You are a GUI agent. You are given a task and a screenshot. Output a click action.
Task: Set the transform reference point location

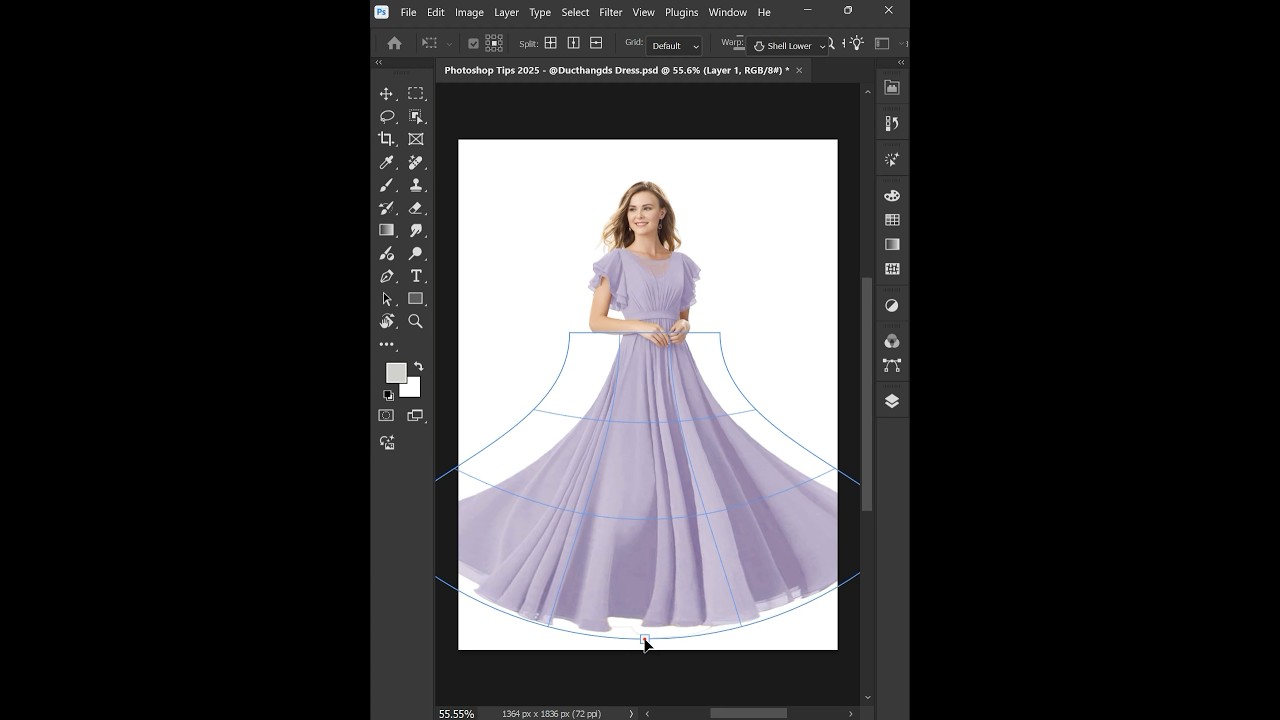pos(494,43)
